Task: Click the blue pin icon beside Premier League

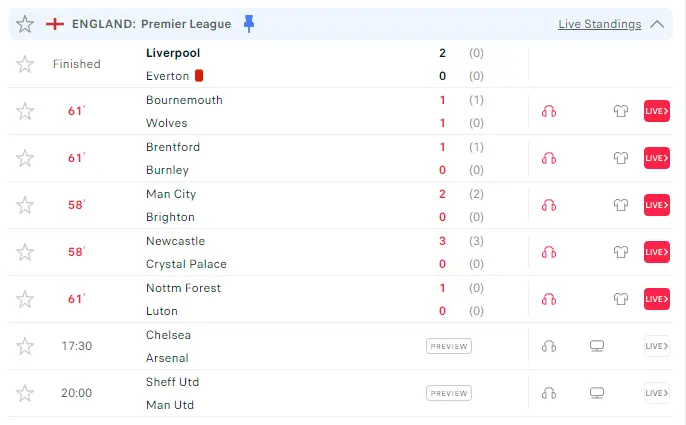Action: [249, 24]
